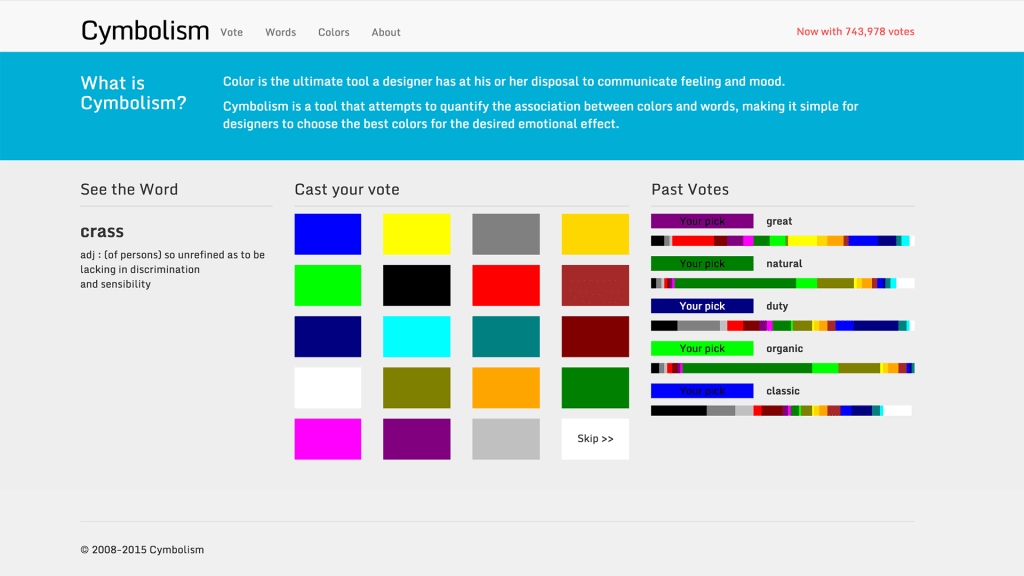Vote for the magenta swatch
Image resolution: width=1024 pixels, height=576 pixels.
[326, 438]
